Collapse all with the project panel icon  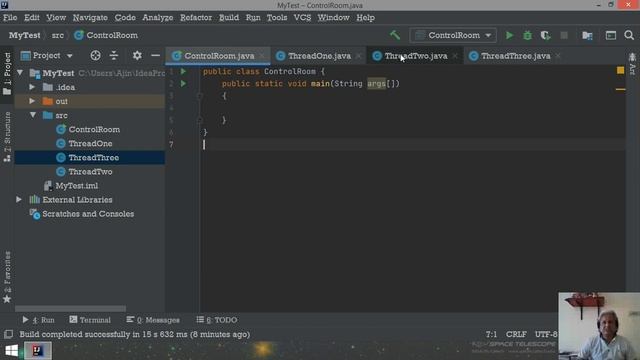pyautogui.click(x=114, y=56)
